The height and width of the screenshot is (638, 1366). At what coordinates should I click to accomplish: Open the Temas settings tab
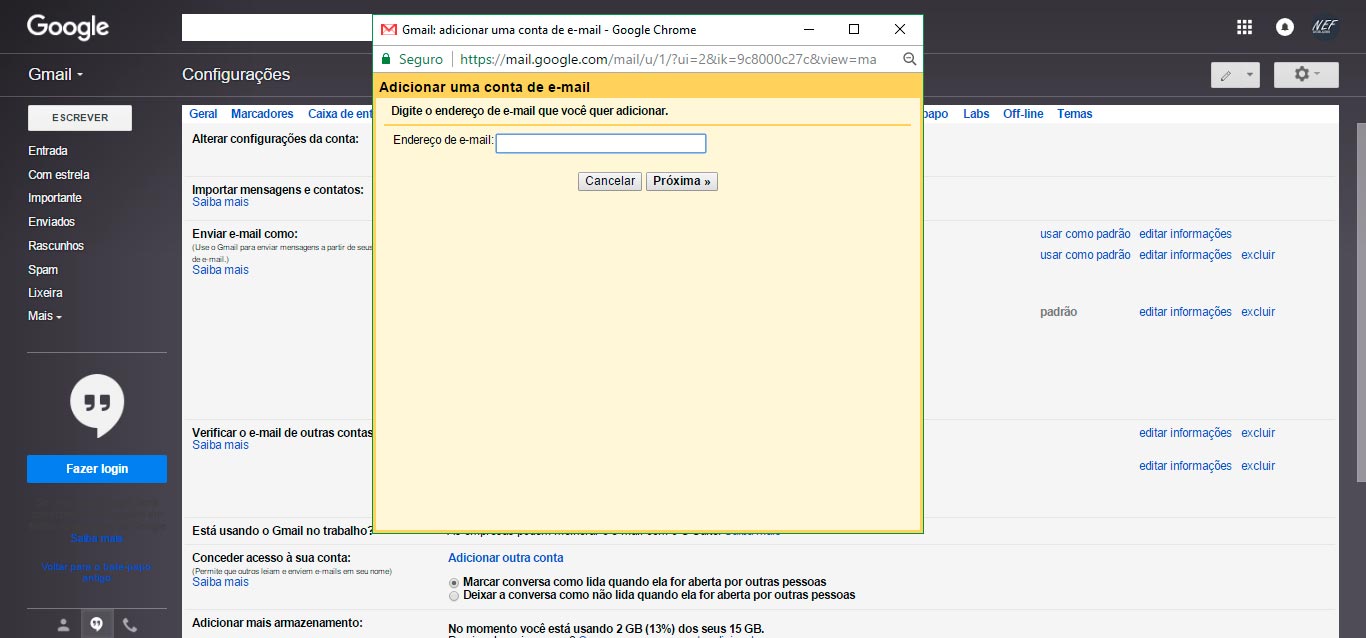point(1075,114)
